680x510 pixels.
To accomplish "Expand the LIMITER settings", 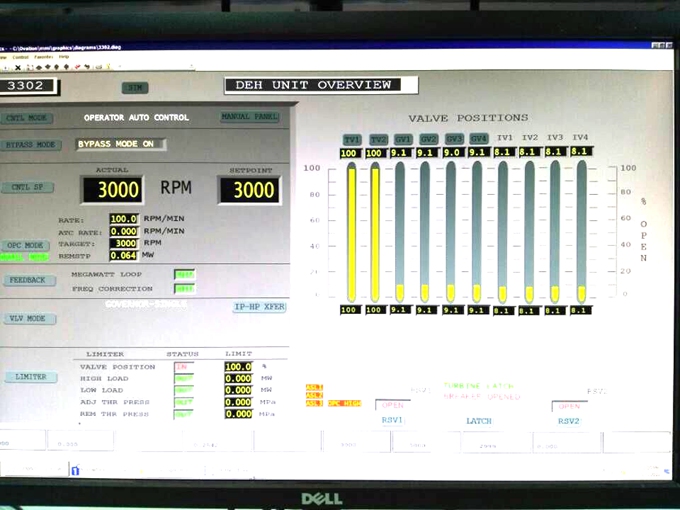I will (x=27, y=377).
